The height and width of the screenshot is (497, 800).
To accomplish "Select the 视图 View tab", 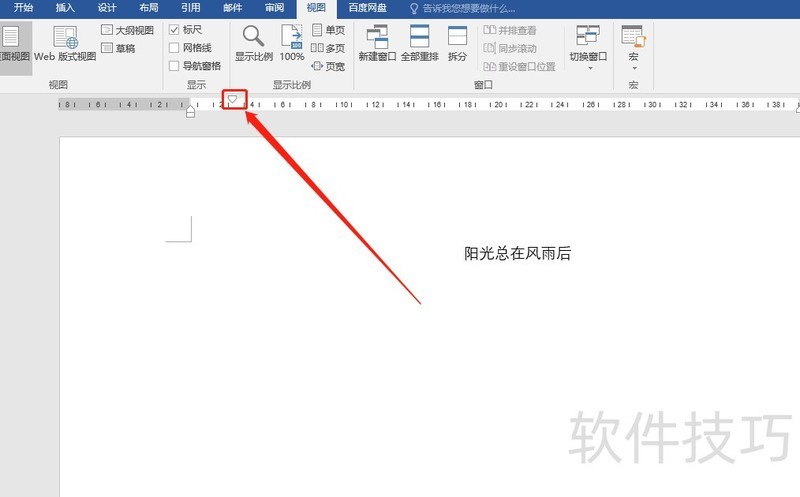I will 316,8.
